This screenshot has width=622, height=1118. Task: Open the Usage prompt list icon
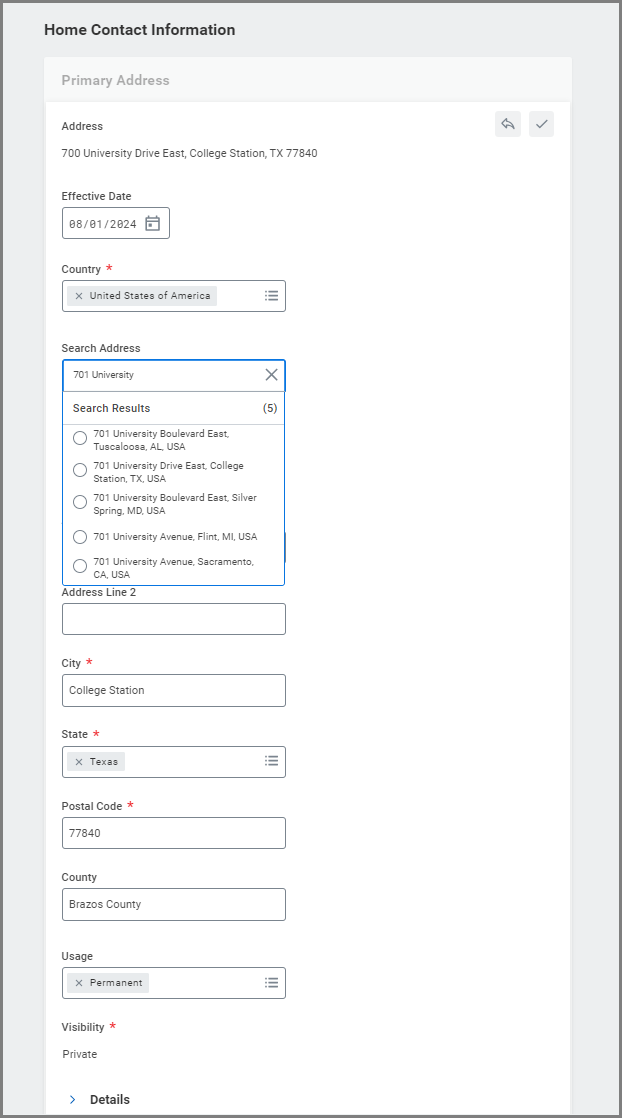pos(271,983)
